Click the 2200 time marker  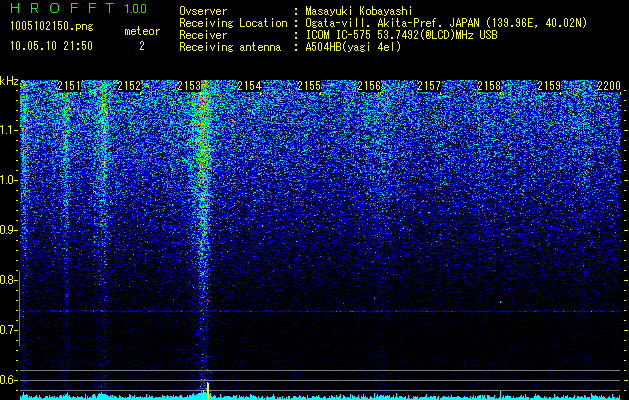click(609, 86)
